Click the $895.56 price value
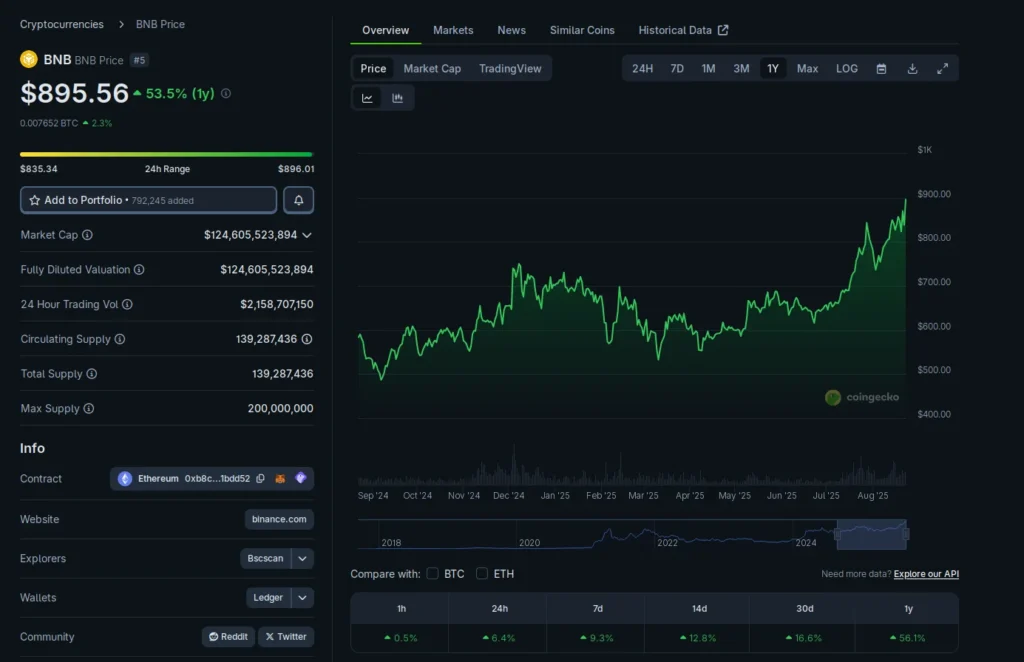Image resolution: width=1024 pixels, height=662 pixels. 74,93
